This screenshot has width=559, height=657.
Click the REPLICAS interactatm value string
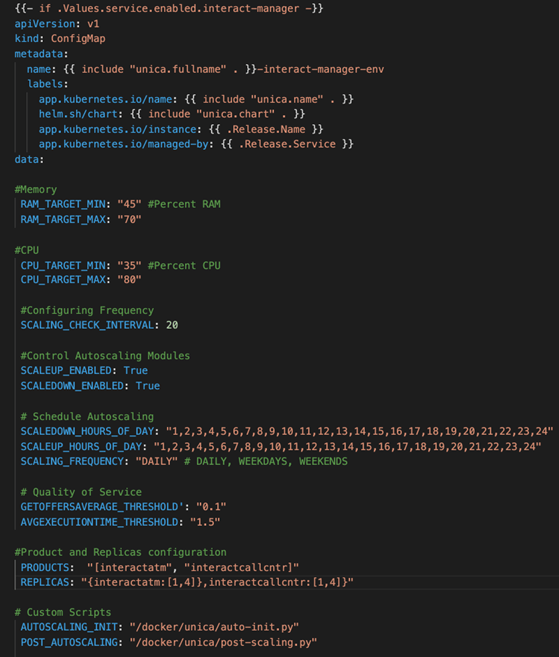point(217,582)
